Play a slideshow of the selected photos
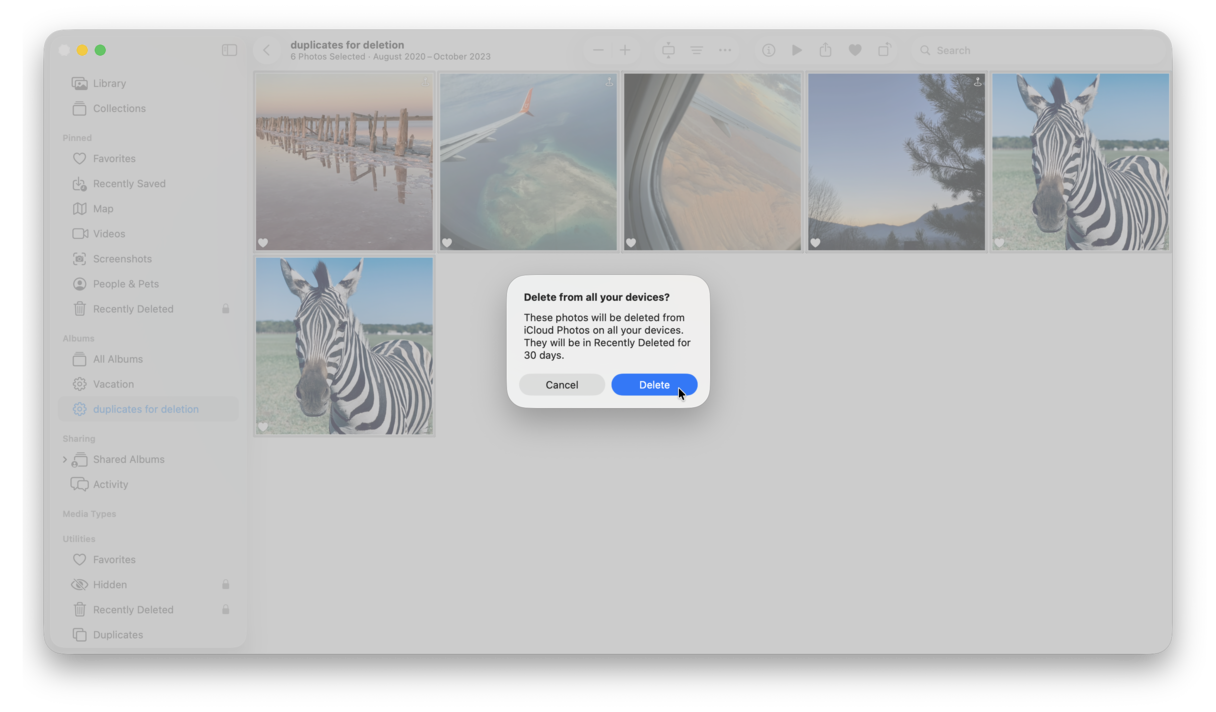 pos(796,49)
